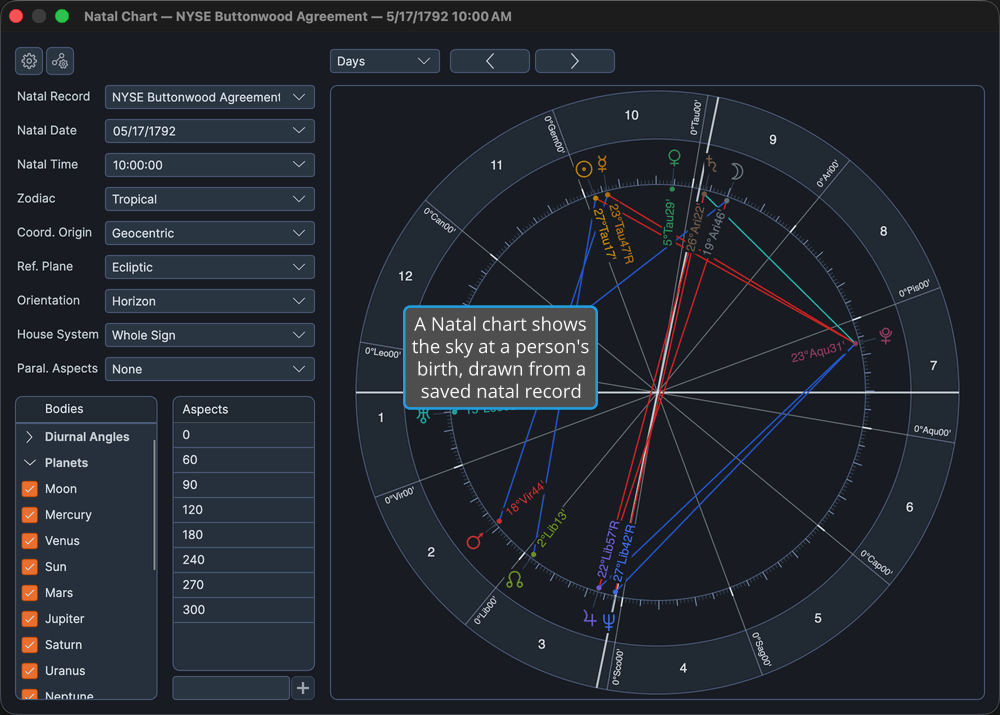Viewport: 1000px width, 715px height.
Task: Open the Days time-step dropdown
Action: point(385,61)
